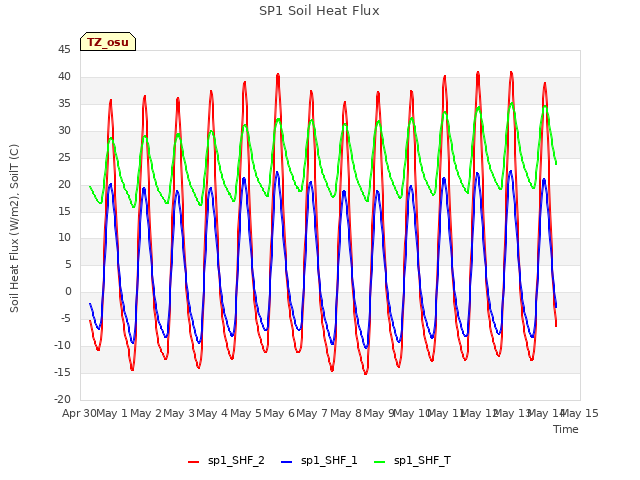Click the -20 y-axis tick label
The height and width of the screenshot is (480, 640).
(x=62, y=400)
